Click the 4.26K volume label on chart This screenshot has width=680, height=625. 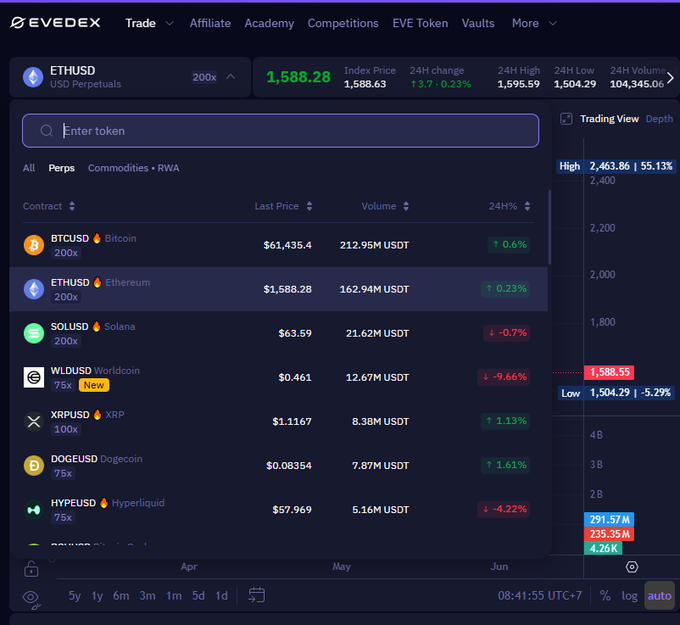pyautogui.click(x=603, y=548)
